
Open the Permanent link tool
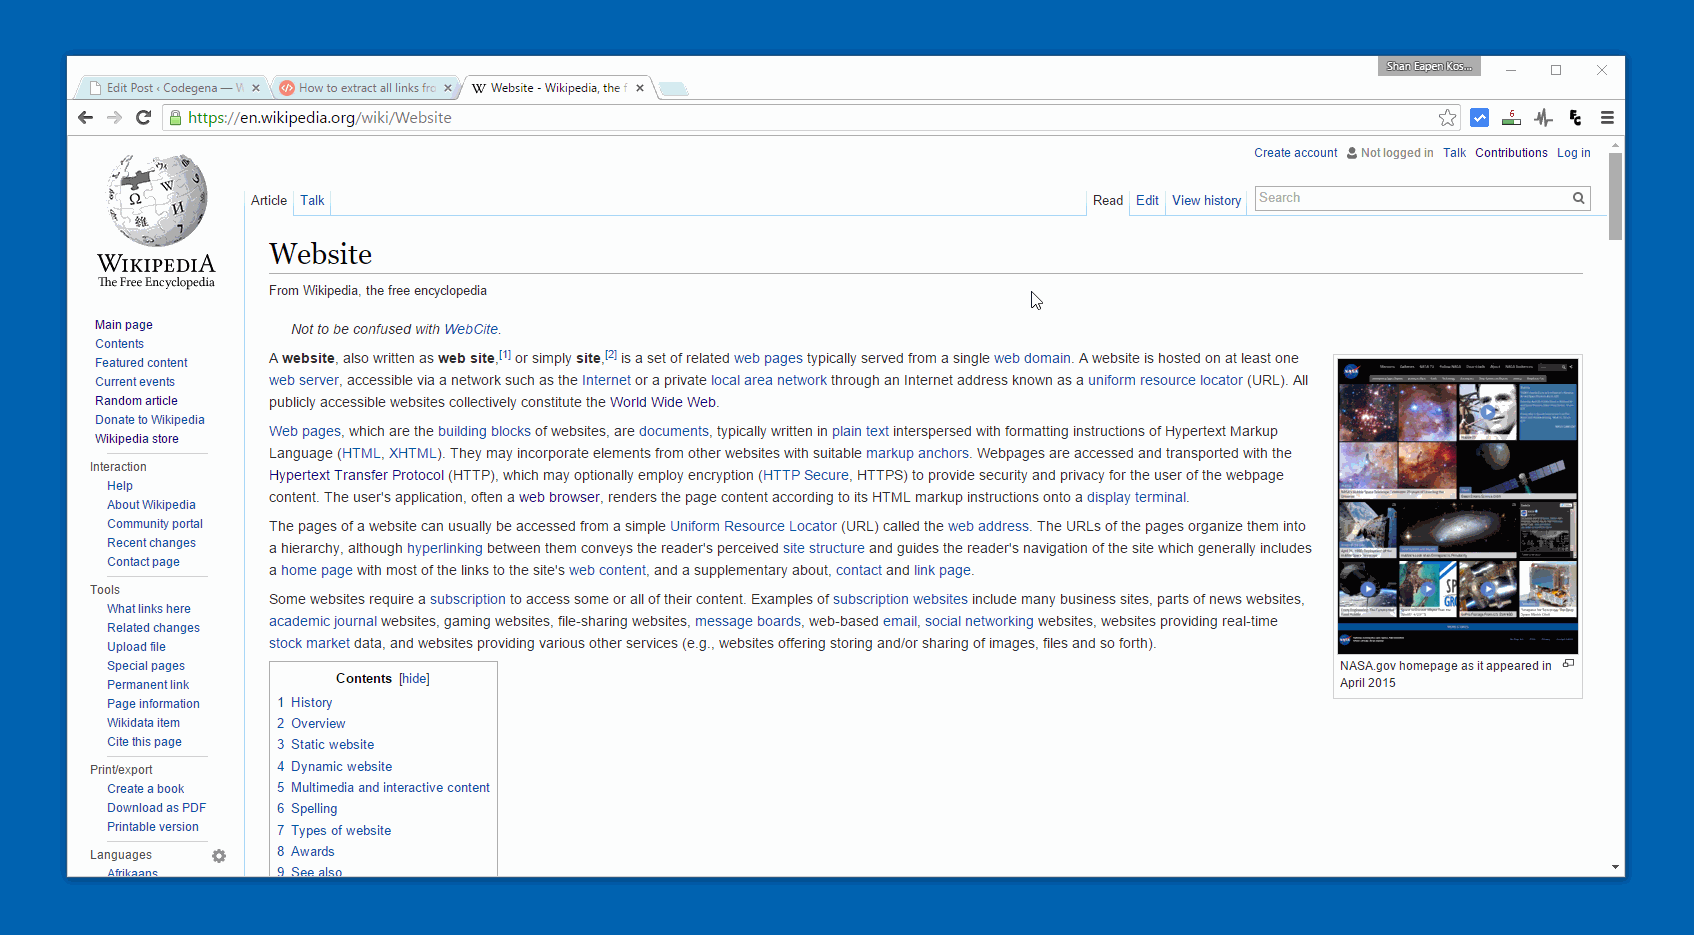148,685
